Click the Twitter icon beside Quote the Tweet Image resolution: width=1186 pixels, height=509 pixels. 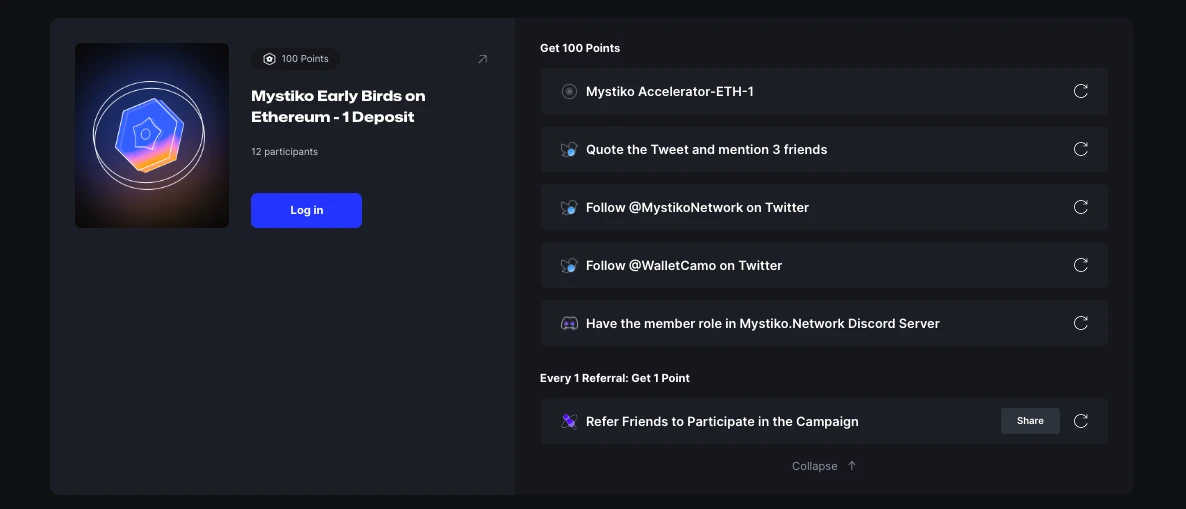click(569, 149)
